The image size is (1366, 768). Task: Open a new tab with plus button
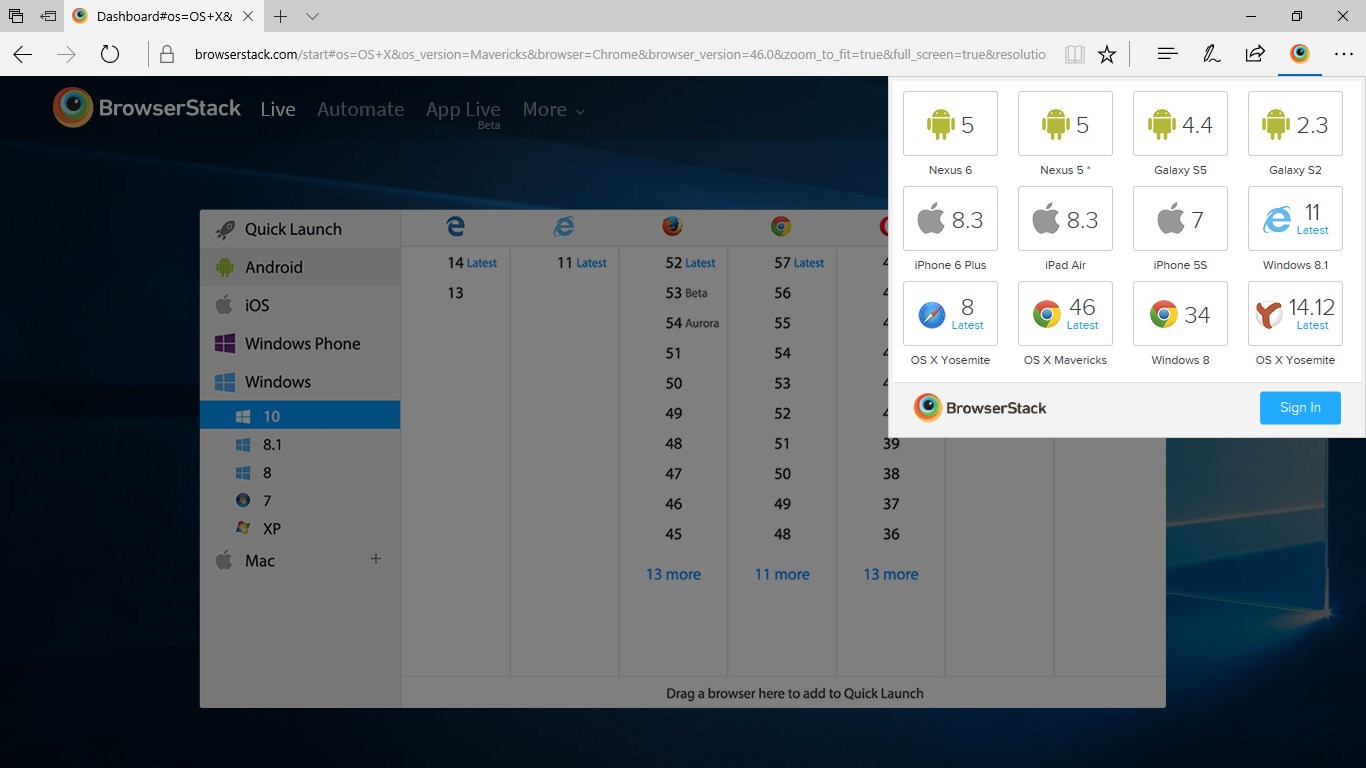(x=281, y=16)
